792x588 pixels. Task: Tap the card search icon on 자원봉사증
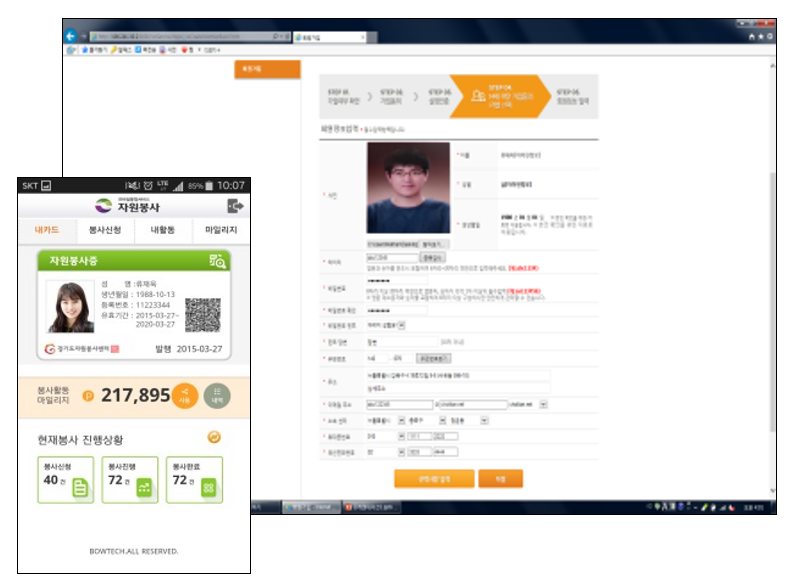[x=217, y=260]
